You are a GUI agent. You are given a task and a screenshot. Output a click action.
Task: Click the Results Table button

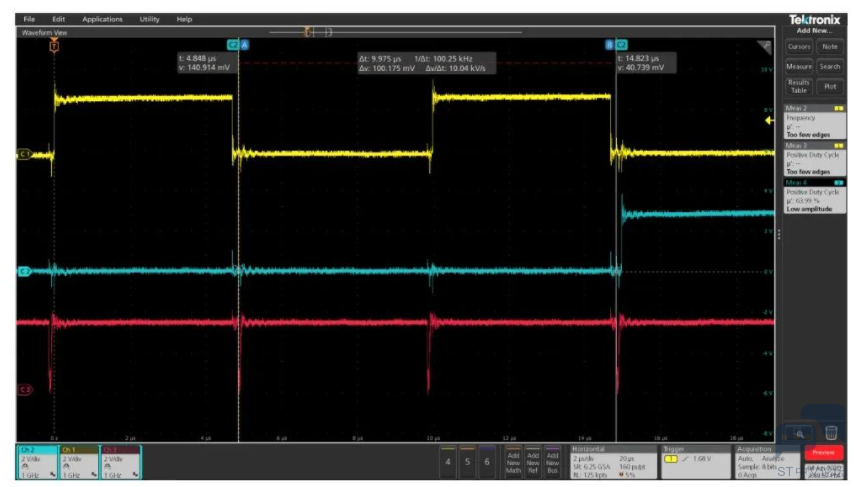[x=798, y=87]
